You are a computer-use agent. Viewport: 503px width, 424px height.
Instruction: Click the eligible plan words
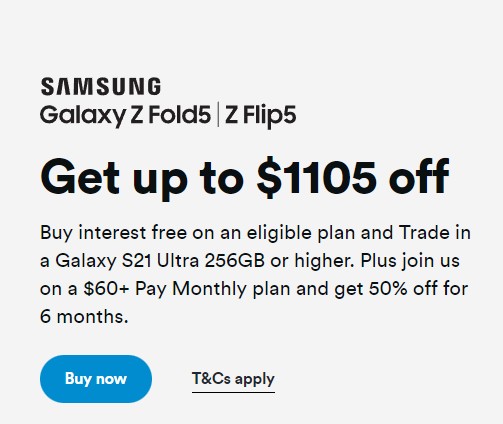click(301, 233)
